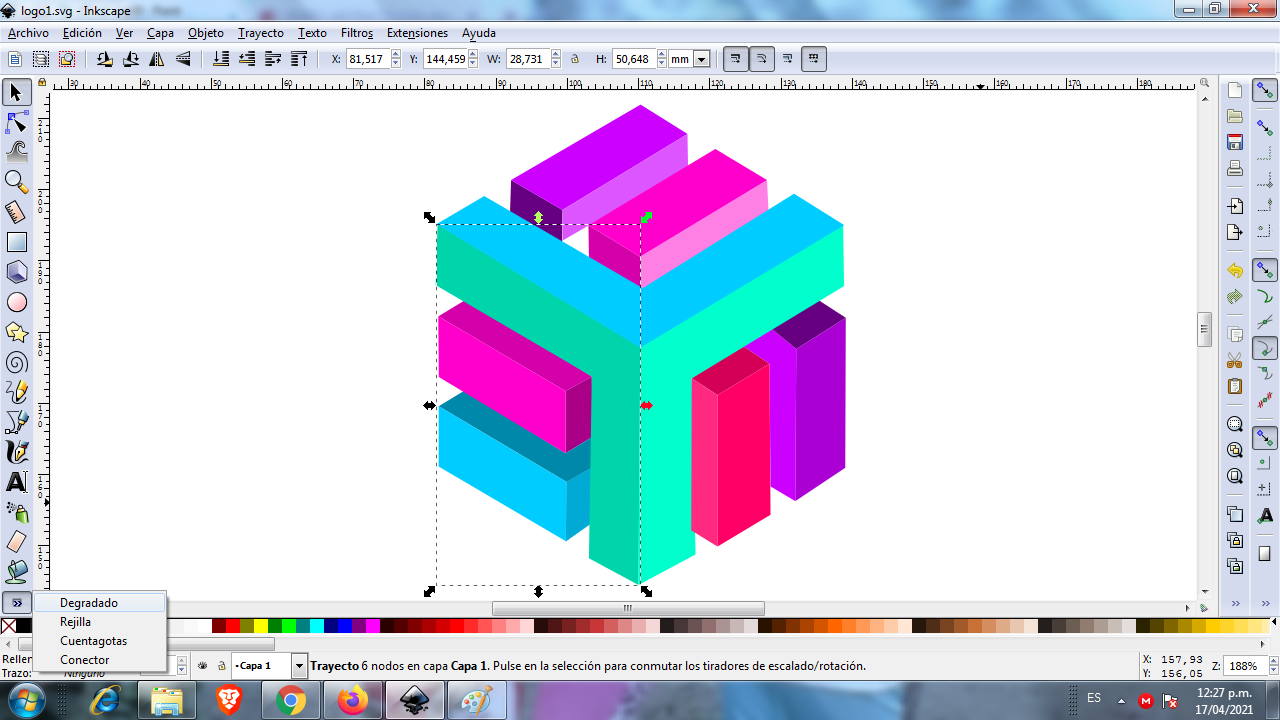This screenshot has height=720, width=1280.
Task: Click Select all objects icon
Action: (15, 59)
